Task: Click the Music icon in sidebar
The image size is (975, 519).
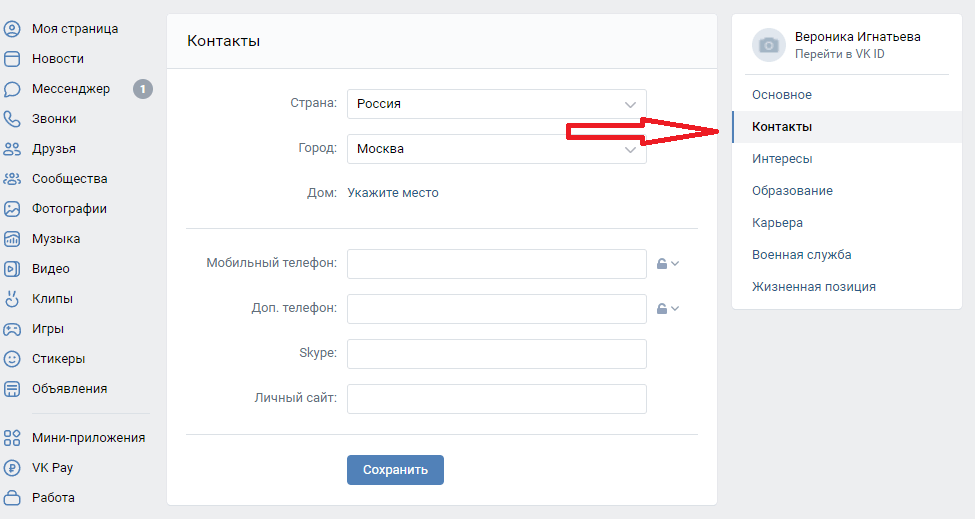Action: coord(12,239)
